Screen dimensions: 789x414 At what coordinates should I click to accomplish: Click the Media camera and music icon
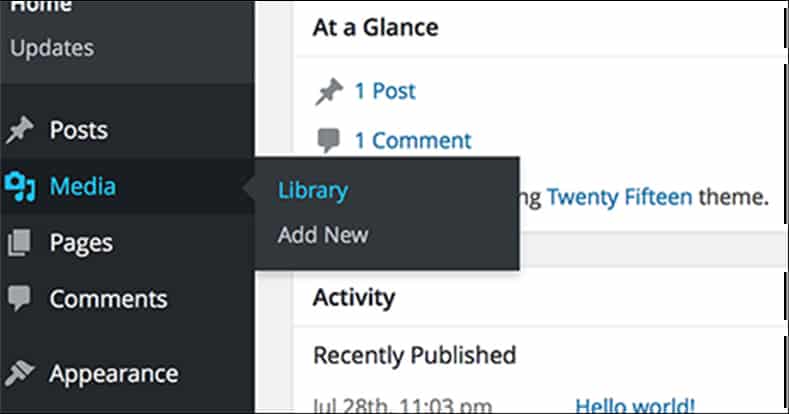point(20,186)
